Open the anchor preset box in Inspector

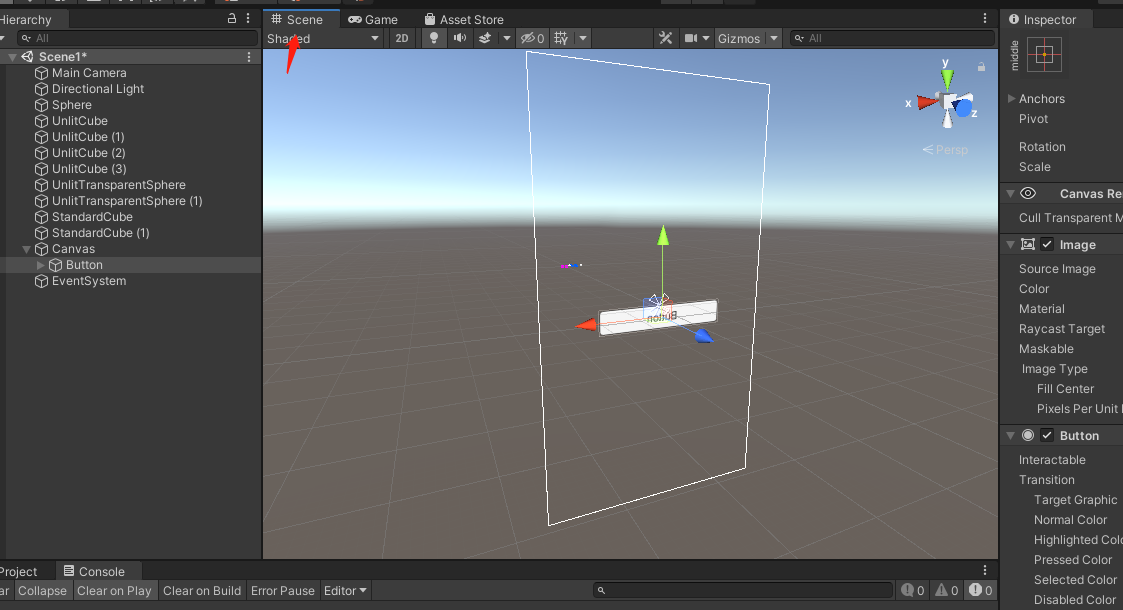1043,55
